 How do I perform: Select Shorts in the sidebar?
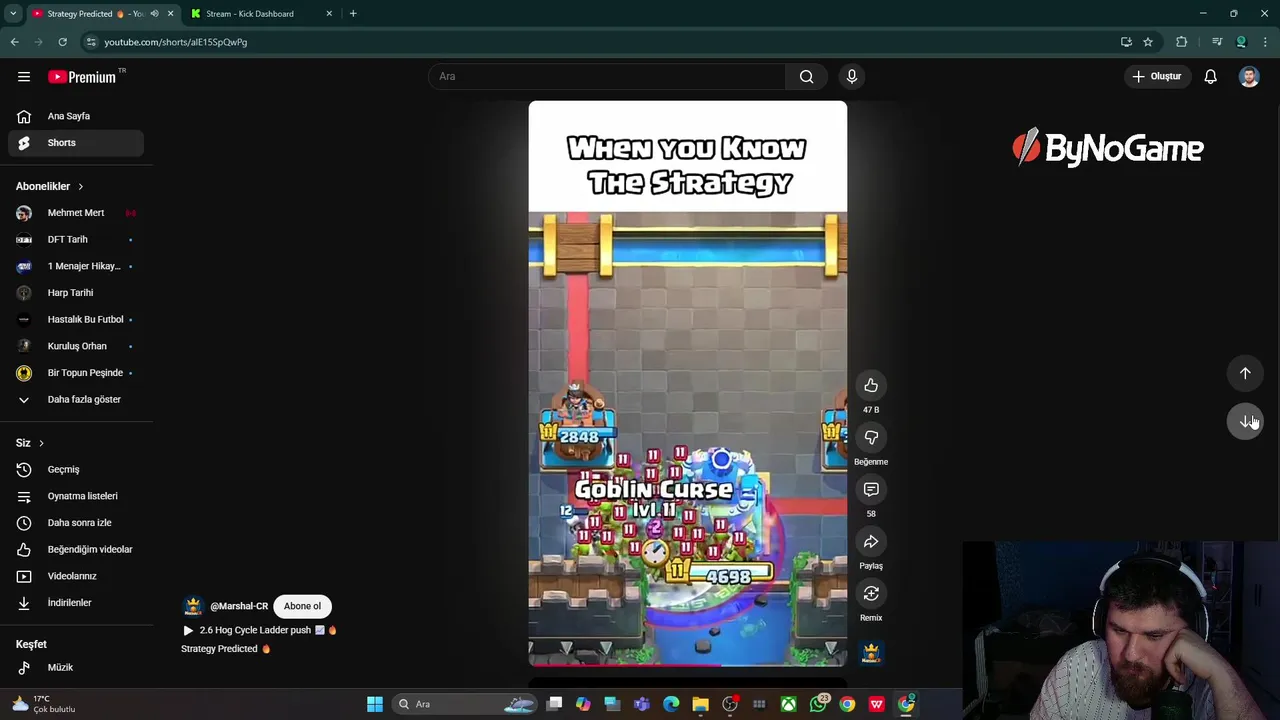coord(76,143)
